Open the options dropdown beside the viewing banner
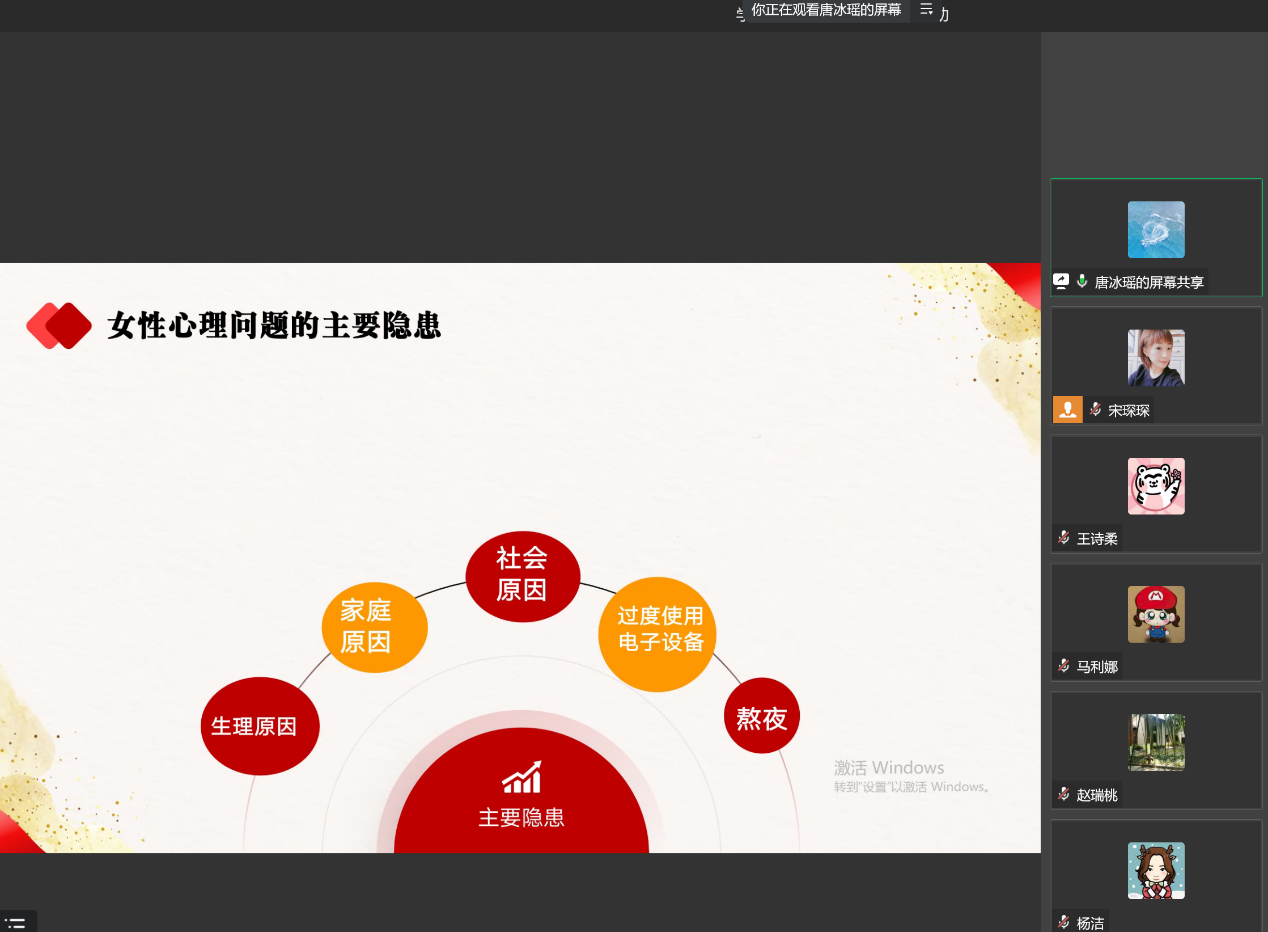 [927, 10]
